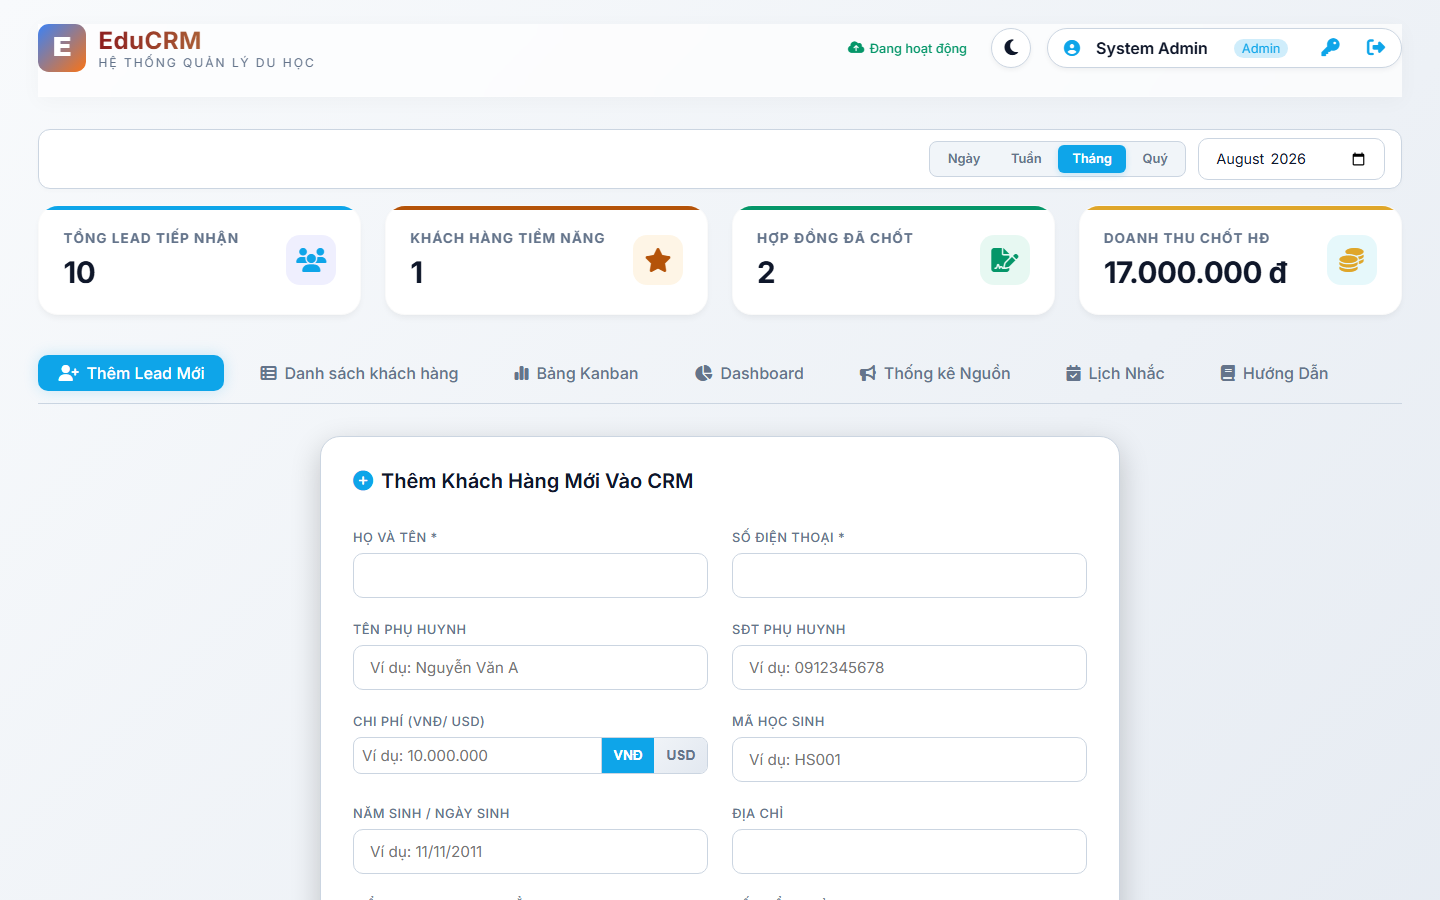Select the Tháng period filter

pos(1092,159)
